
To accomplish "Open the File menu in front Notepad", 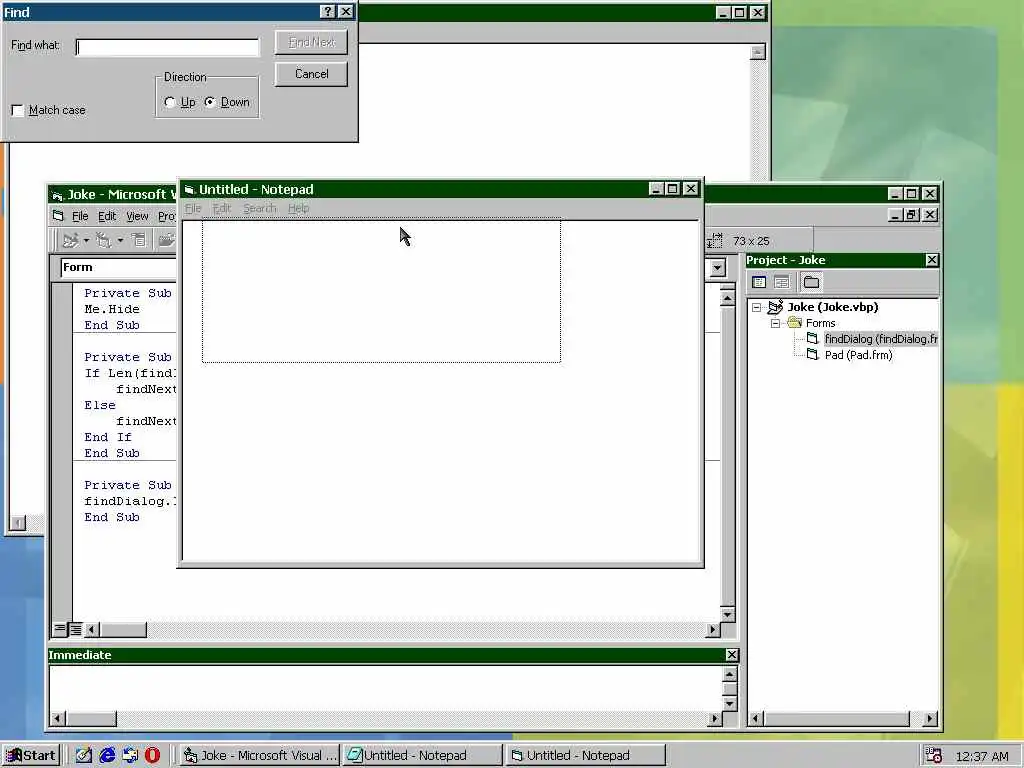I will click(x=193, y=208).
